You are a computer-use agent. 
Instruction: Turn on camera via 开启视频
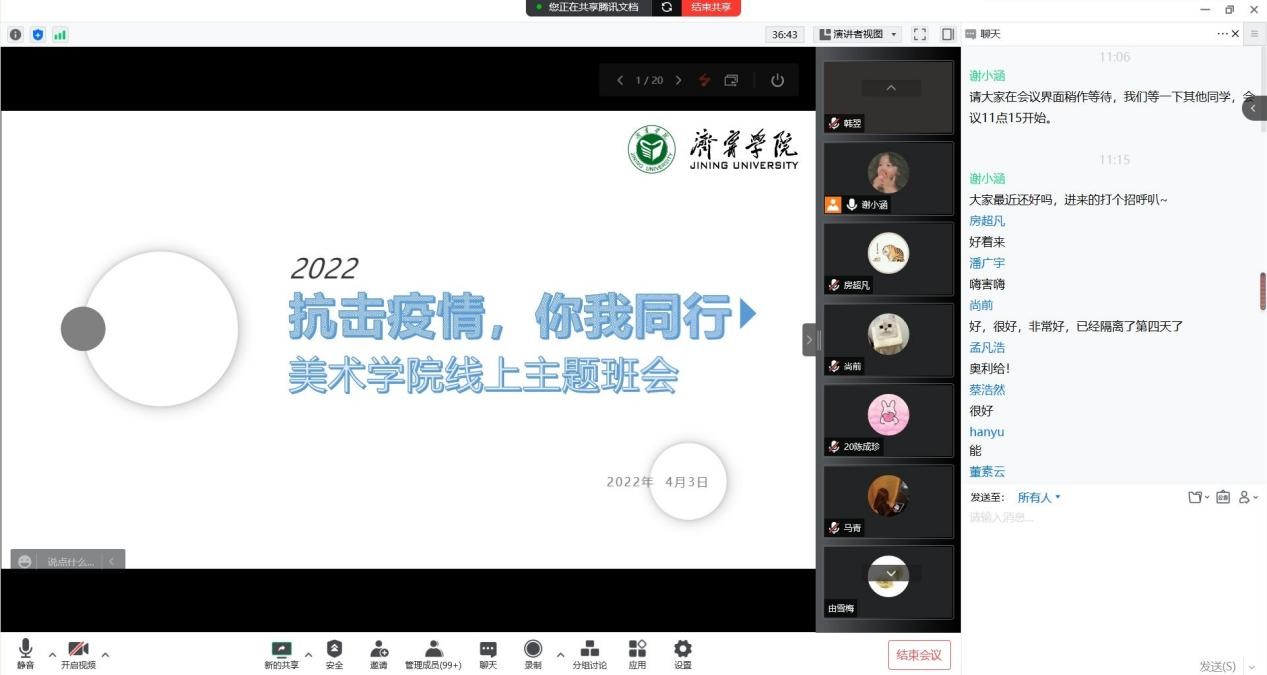(x=78, y=654)
